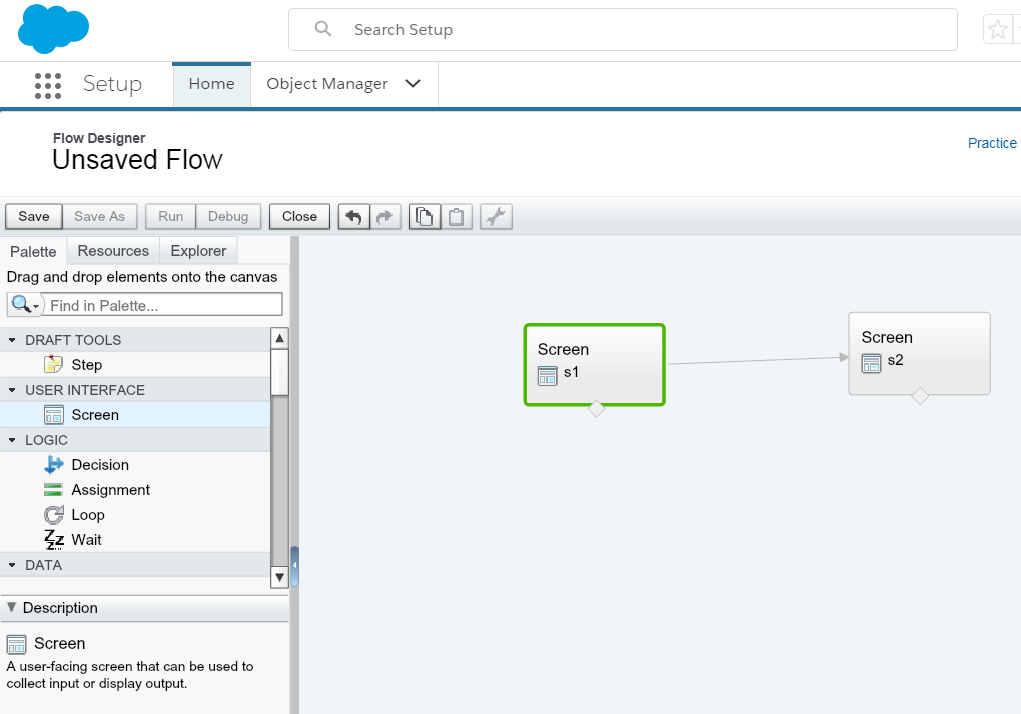Select the Screen palette row
The width and height of the screenshot is (1021, 714).
(x=135, y=415)
